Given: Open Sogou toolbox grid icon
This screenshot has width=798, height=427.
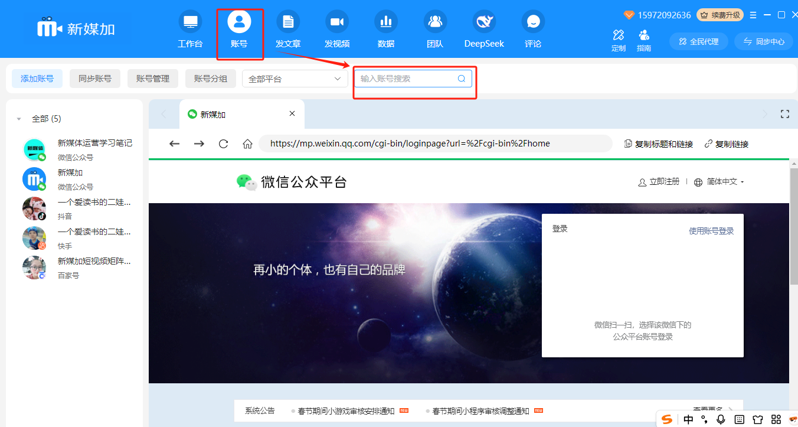Looking at the screenshot, I should click(776, 419).
